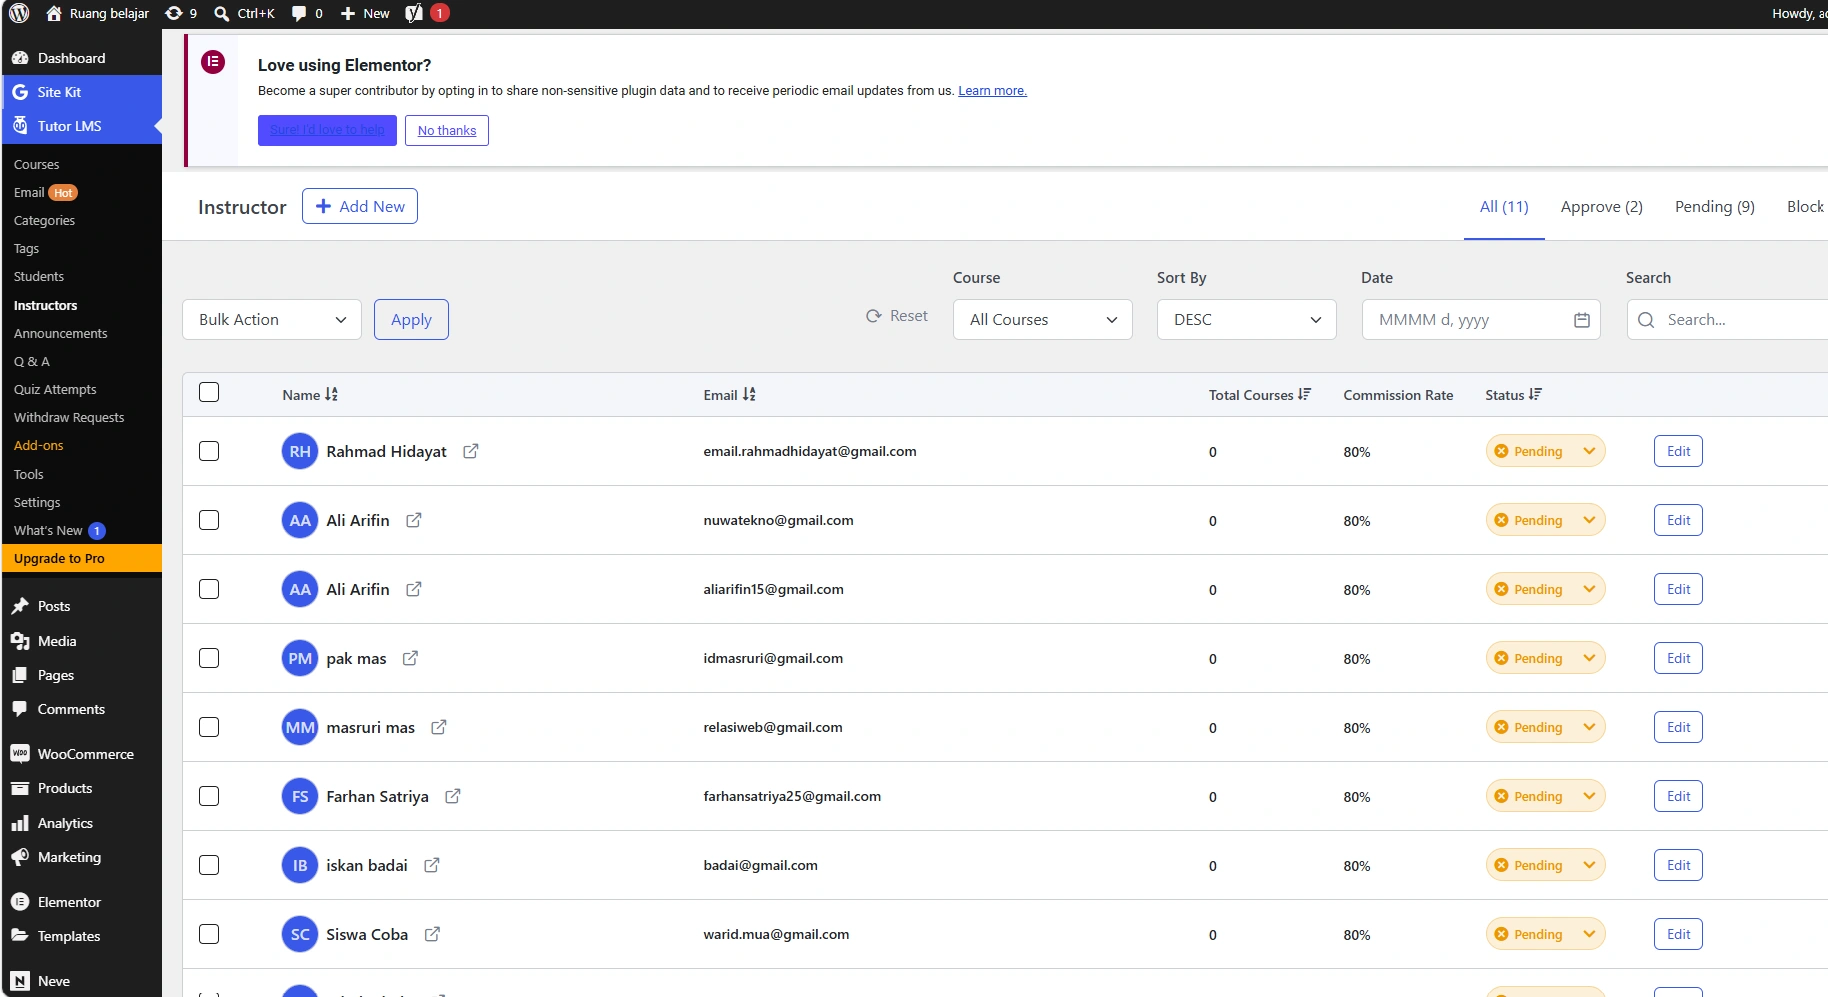Click the Apply bulk action button
Viewport: 1828px width, 997px height.
coord(411,320)
